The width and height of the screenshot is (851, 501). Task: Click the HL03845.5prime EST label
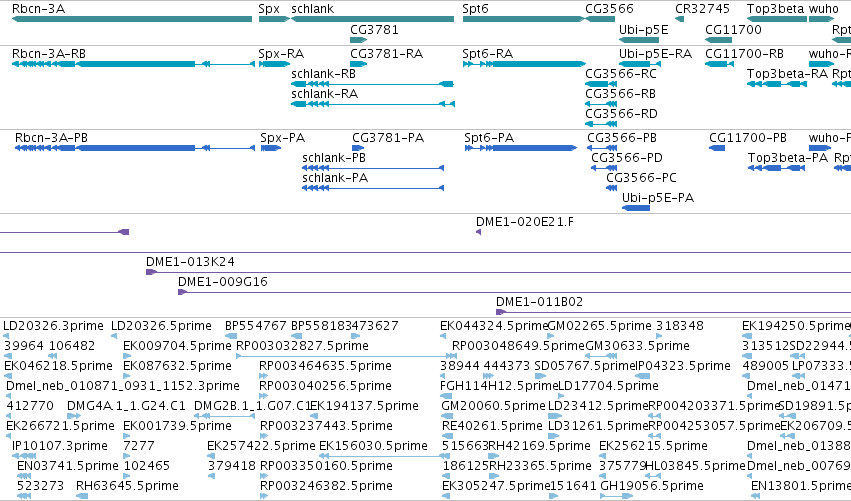695,466
